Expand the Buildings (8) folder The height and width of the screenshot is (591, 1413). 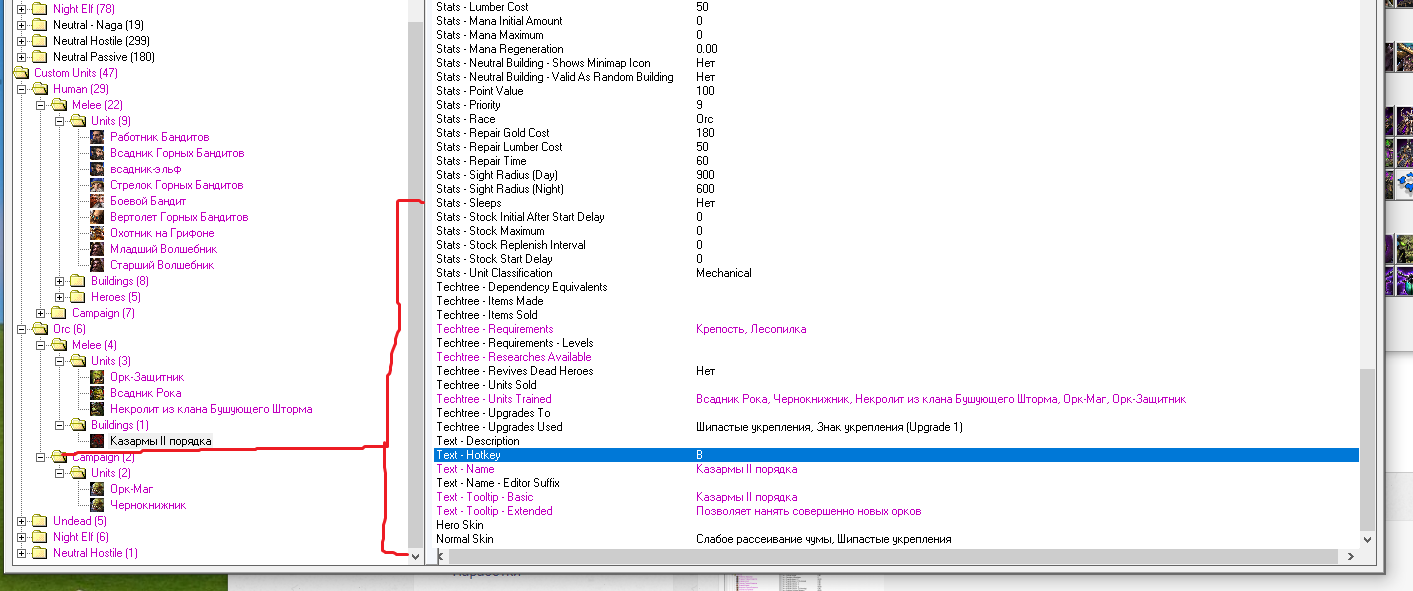[x=60, y=281]
